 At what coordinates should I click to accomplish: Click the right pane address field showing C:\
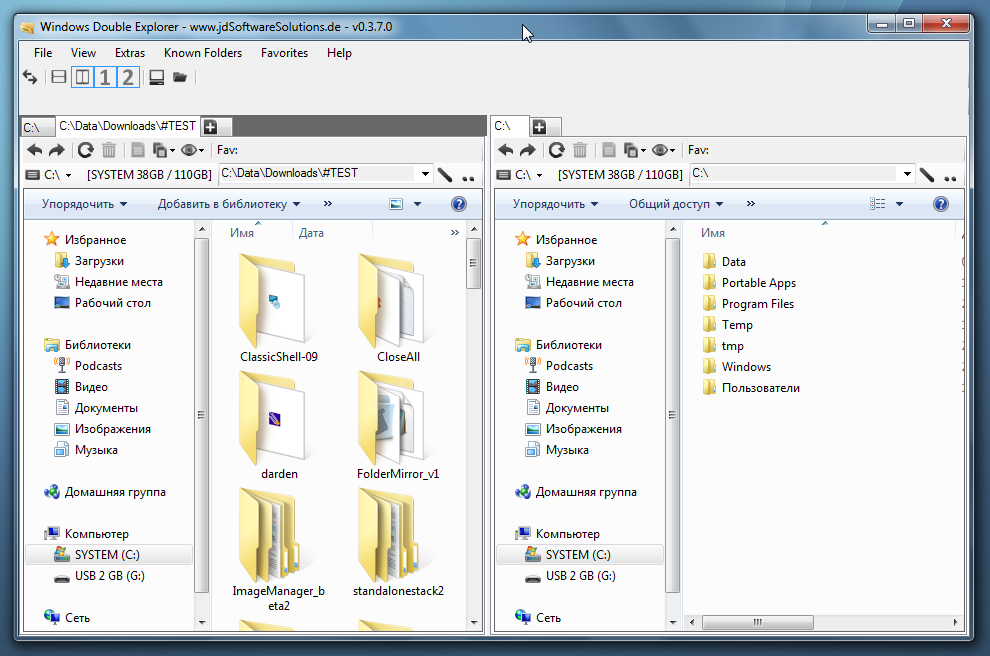795,173
